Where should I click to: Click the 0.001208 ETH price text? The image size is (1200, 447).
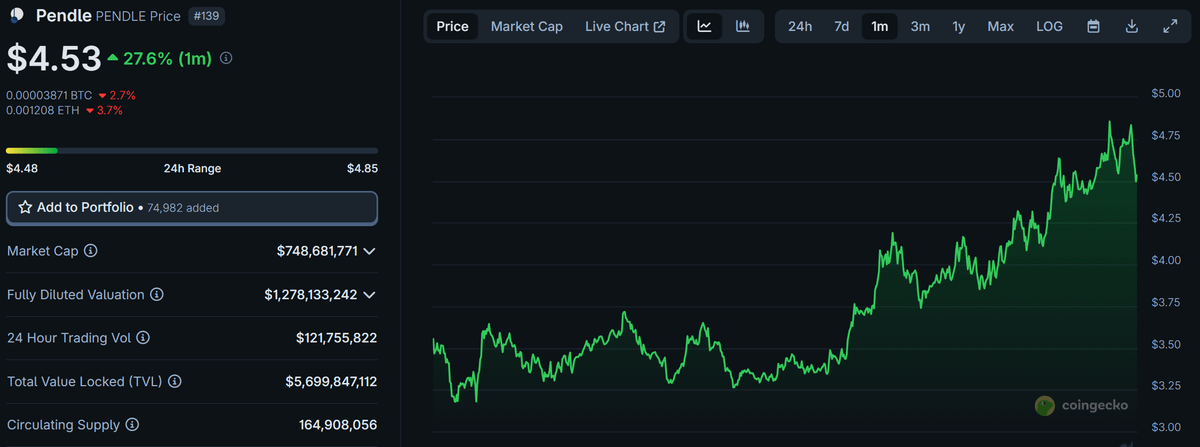click(x=42, y=110)
